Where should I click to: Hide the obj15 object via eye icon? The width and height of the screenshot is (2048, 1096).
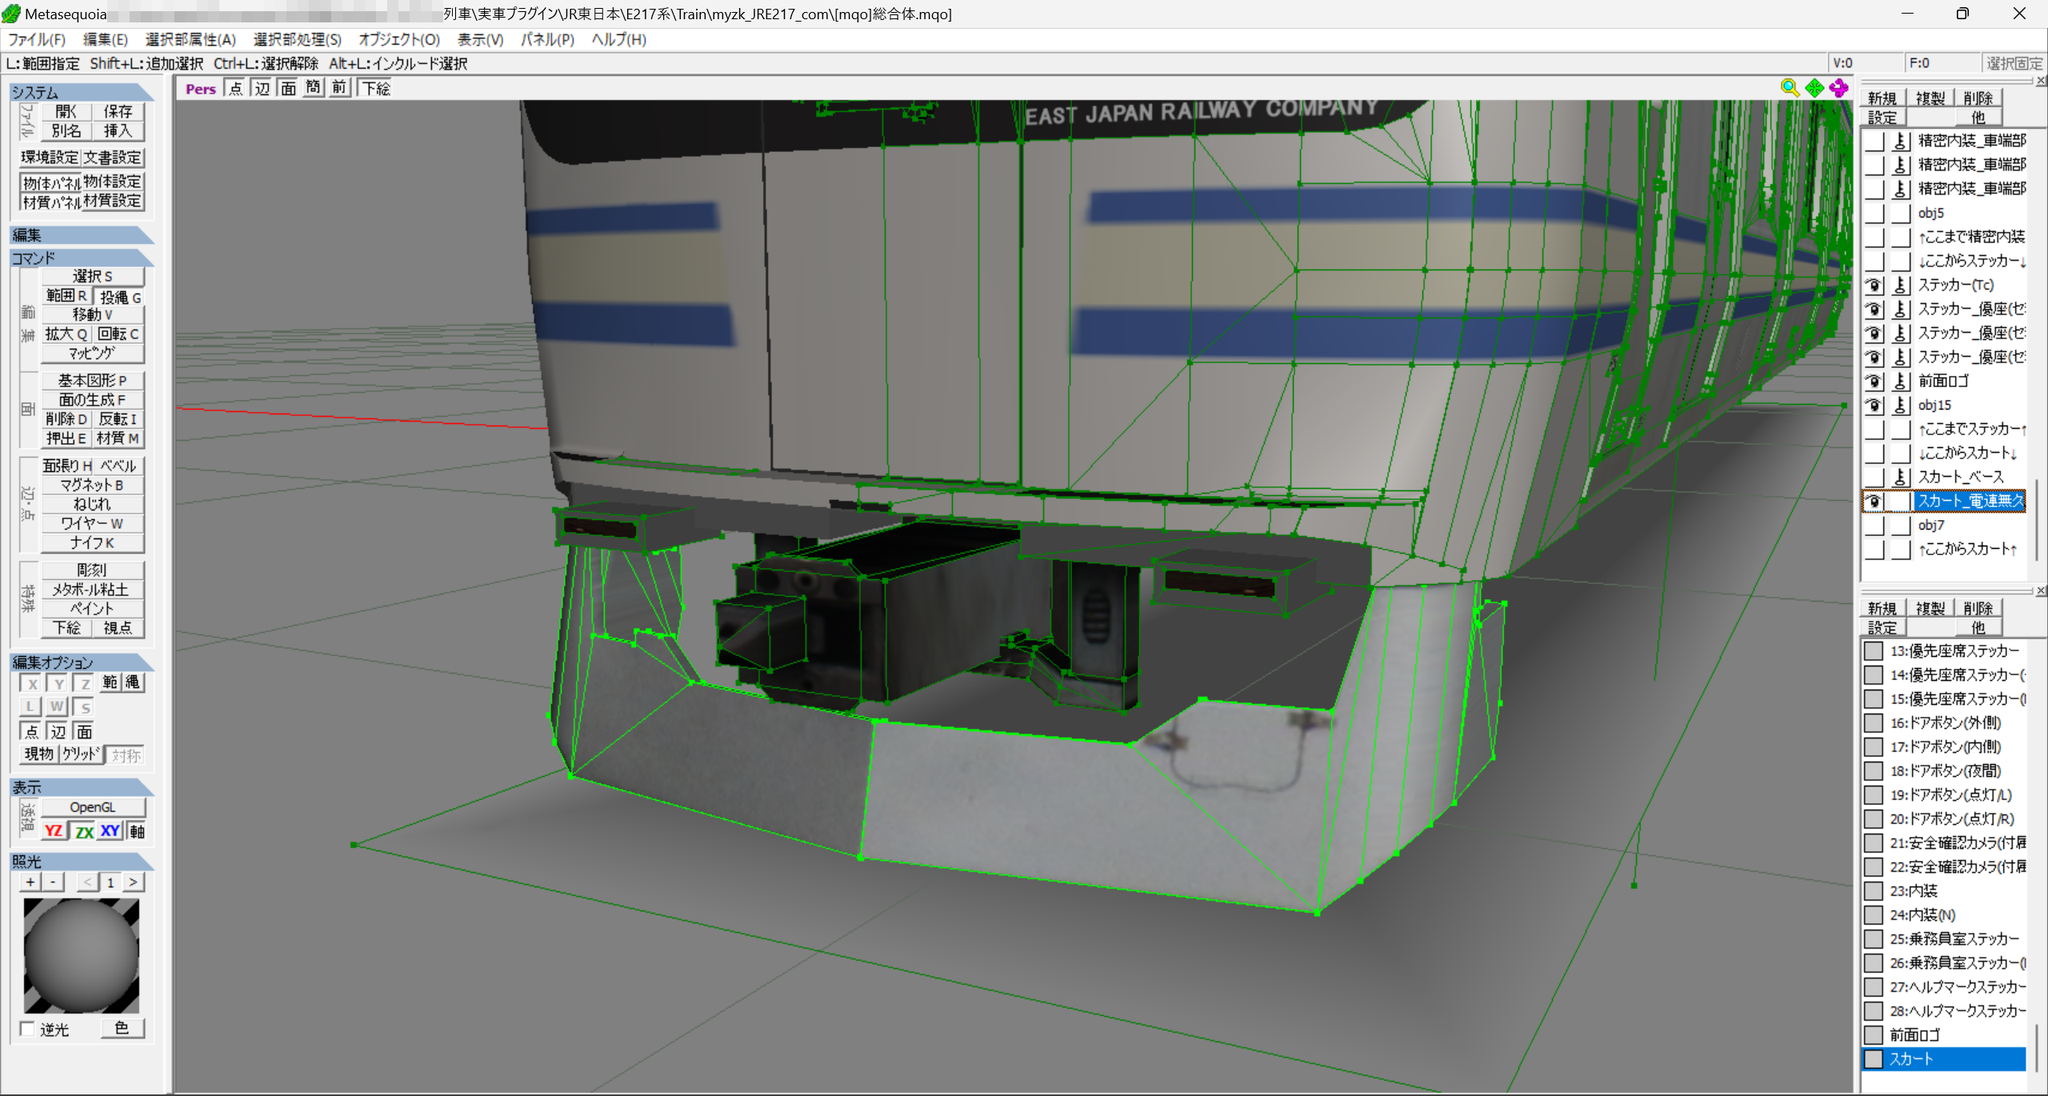[1875, 405]
